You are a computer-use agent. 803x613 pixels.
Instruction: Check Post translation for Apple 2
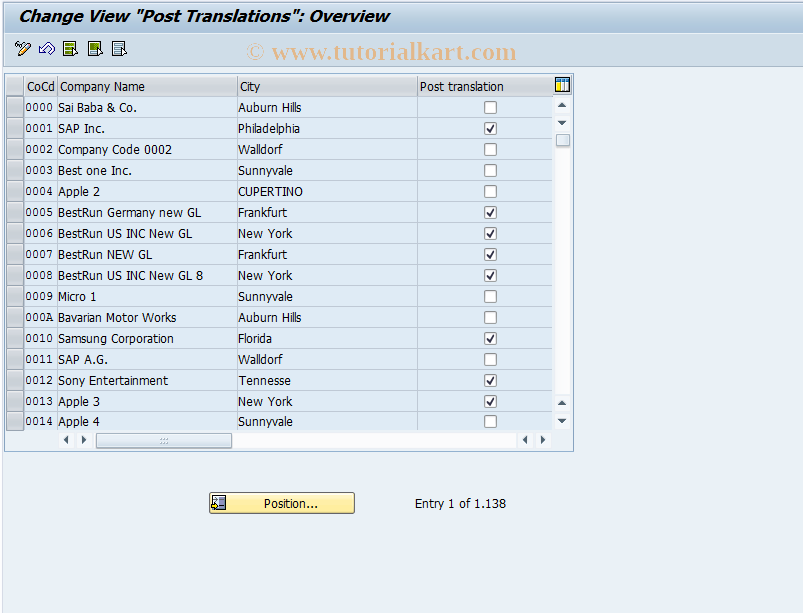pos(490,192)
